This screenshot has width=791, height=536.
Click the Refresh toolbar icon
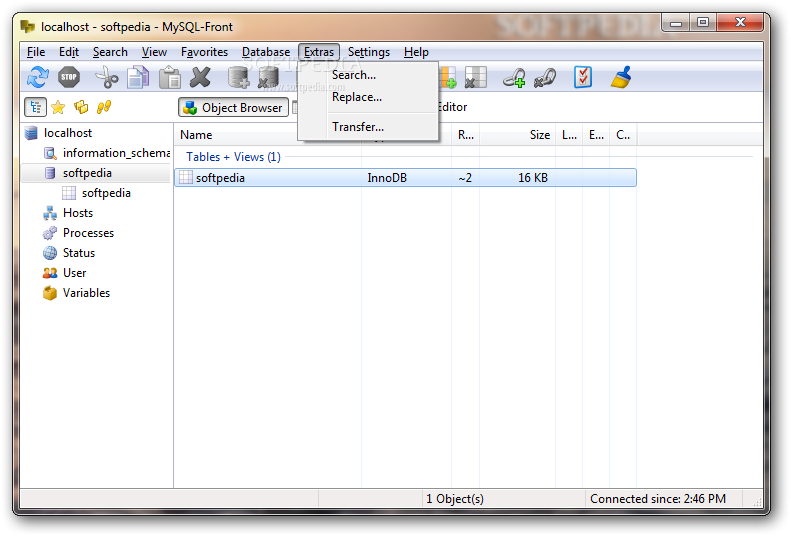[38, 78]
